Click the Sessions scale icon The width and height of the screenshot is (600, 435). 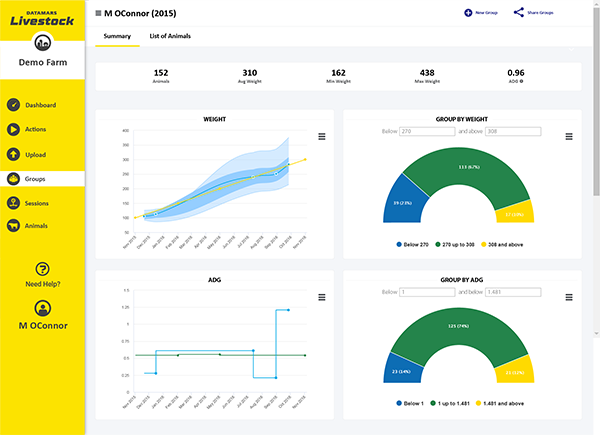pyautogui.click(x=12, y=202)
